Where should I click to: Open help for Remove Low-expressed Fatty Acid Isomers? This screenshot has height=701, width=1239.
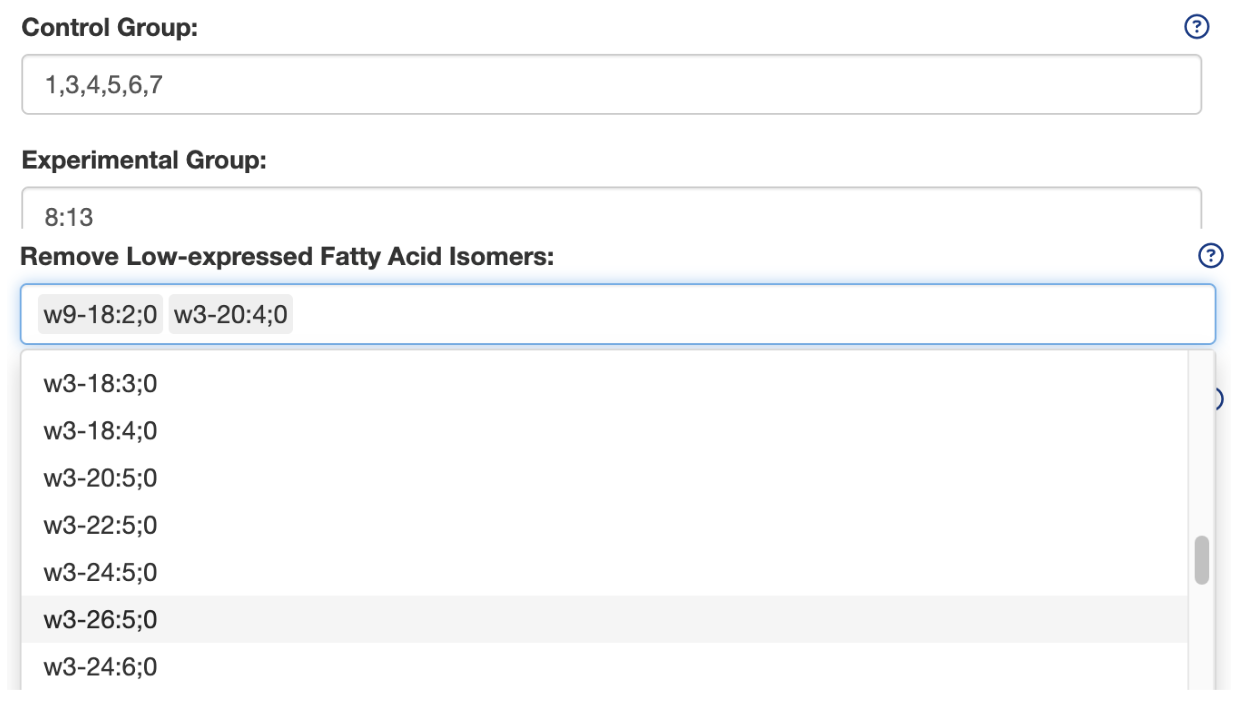1210,257
